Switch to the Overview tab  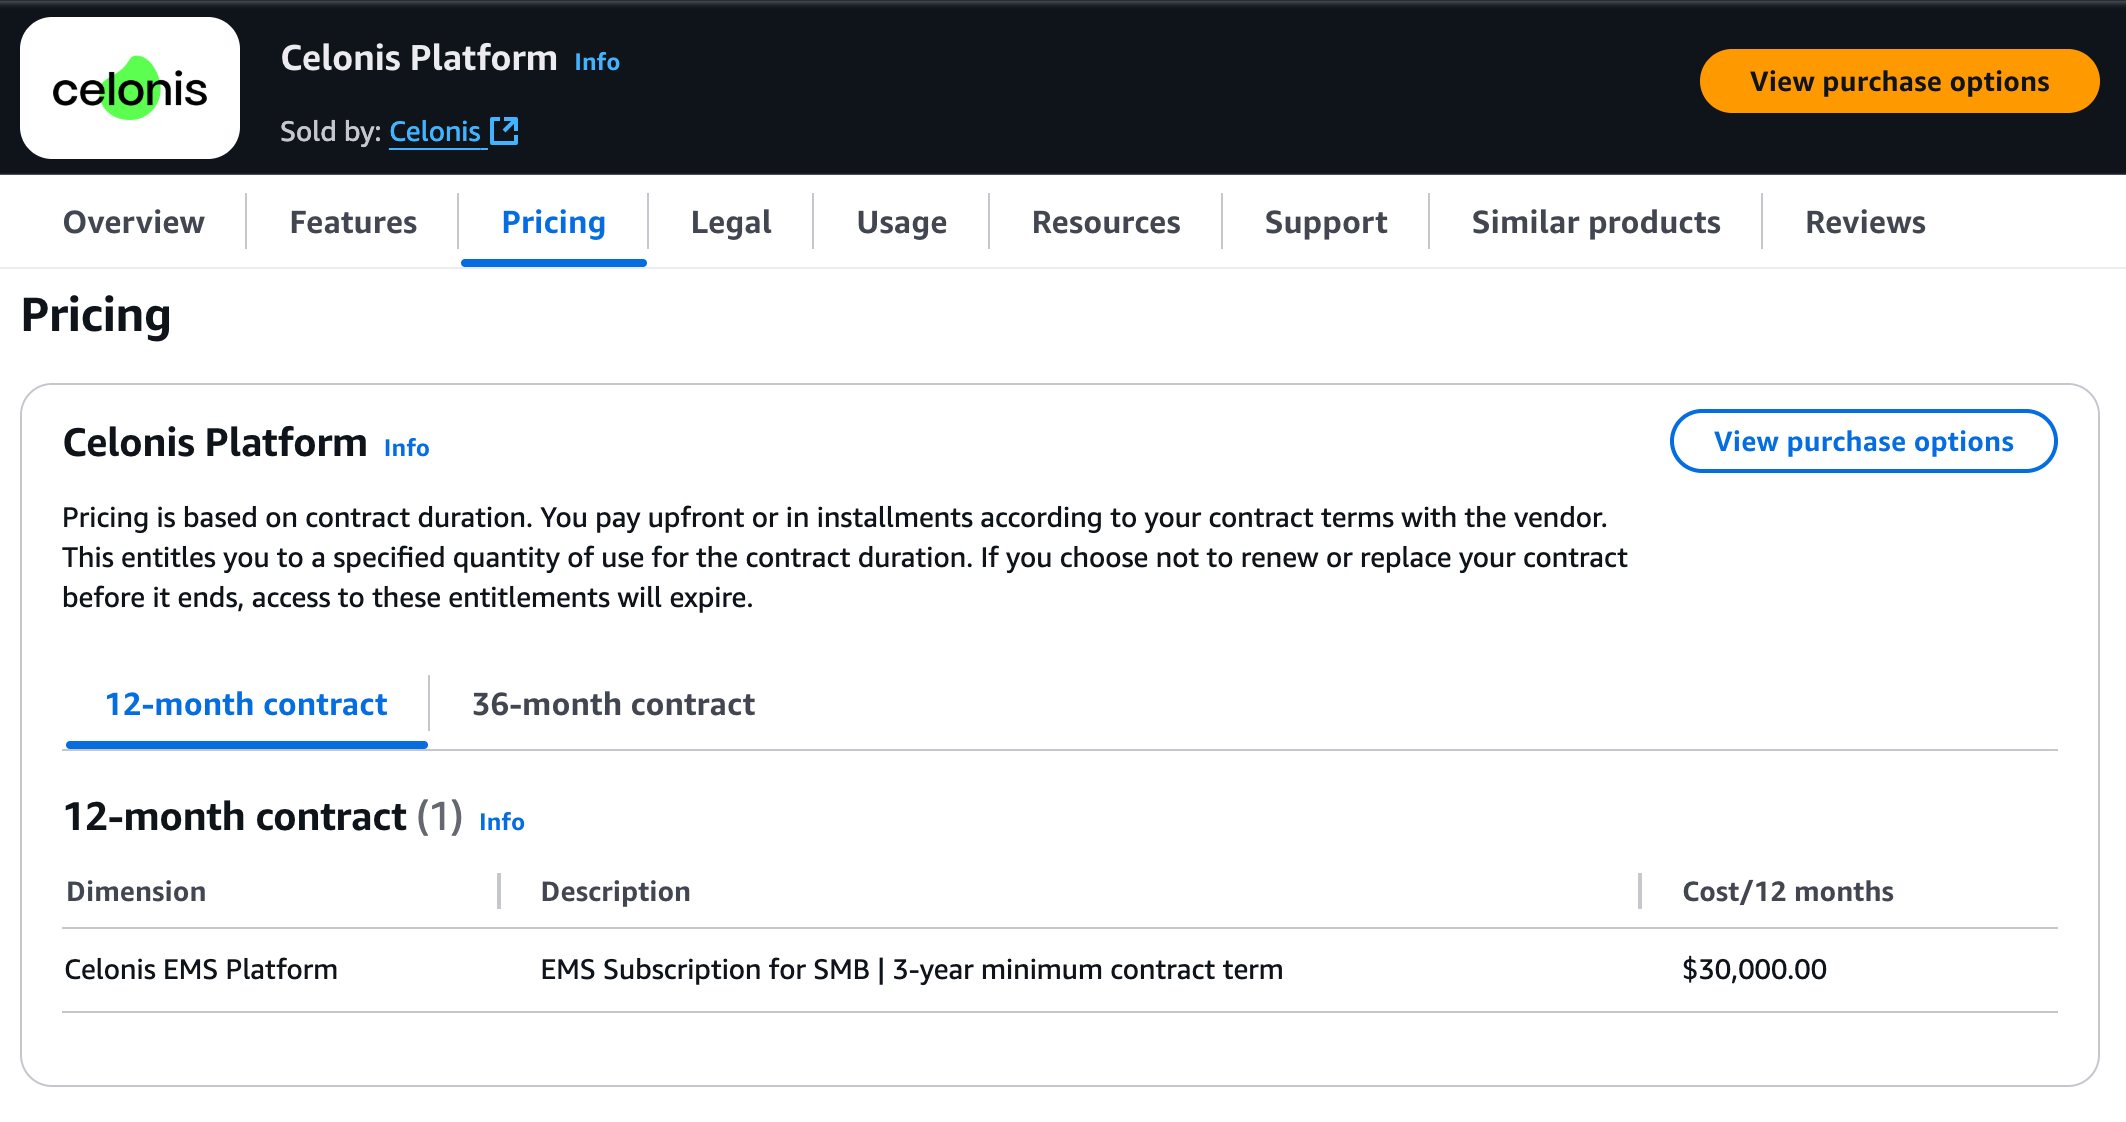(134, 222)
